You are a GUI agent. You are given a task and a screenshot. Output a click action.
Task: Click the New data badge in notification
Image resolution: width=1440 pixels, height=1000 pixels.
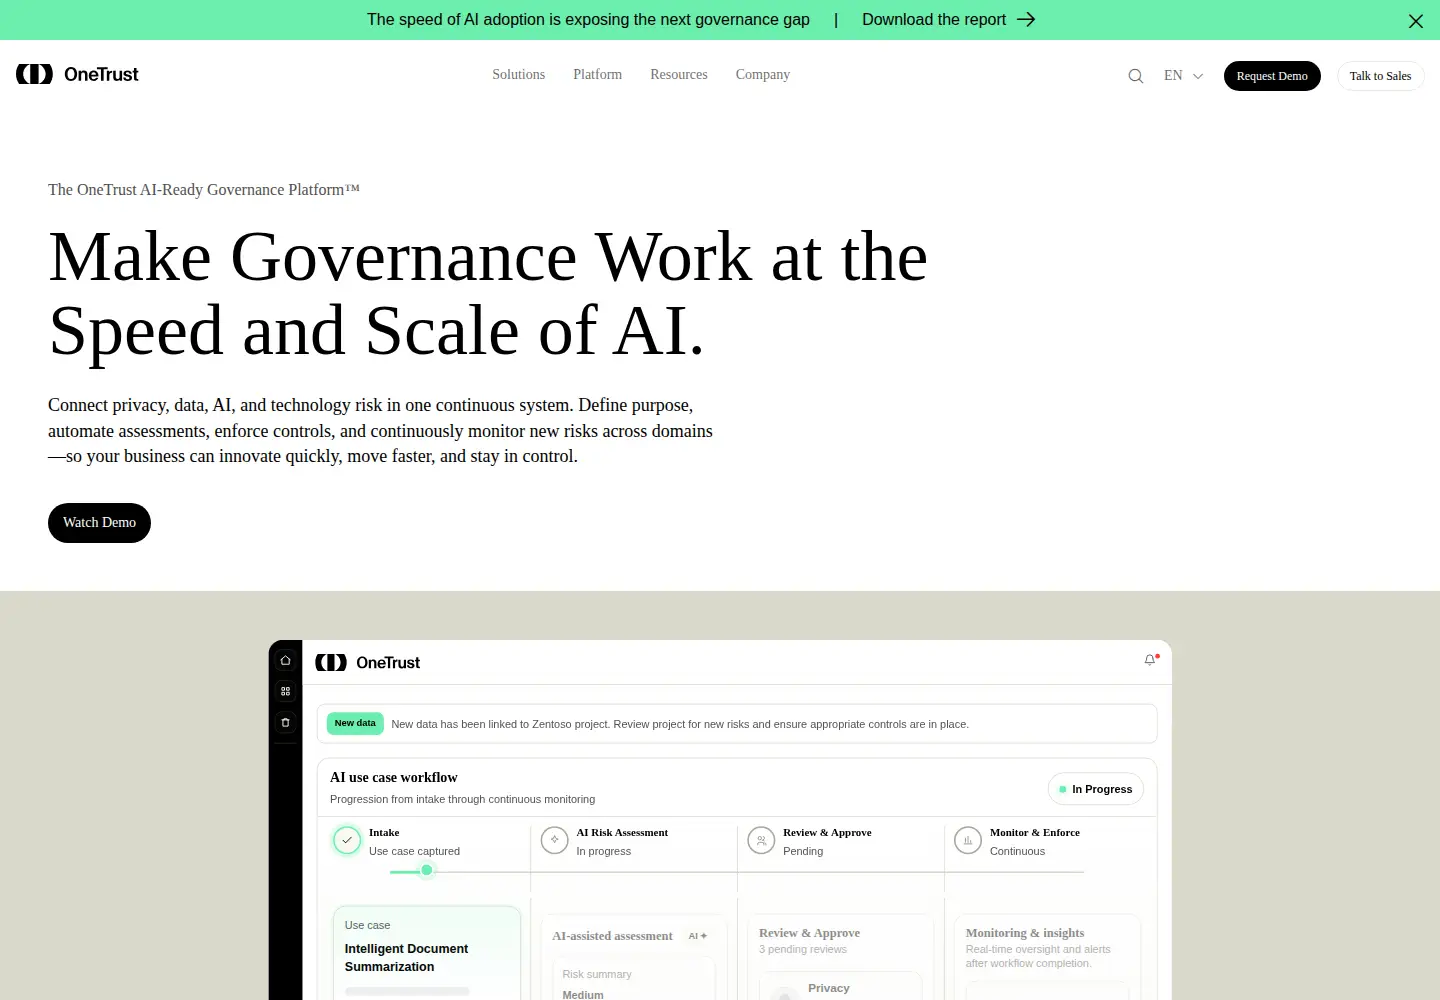pos(355,723)
